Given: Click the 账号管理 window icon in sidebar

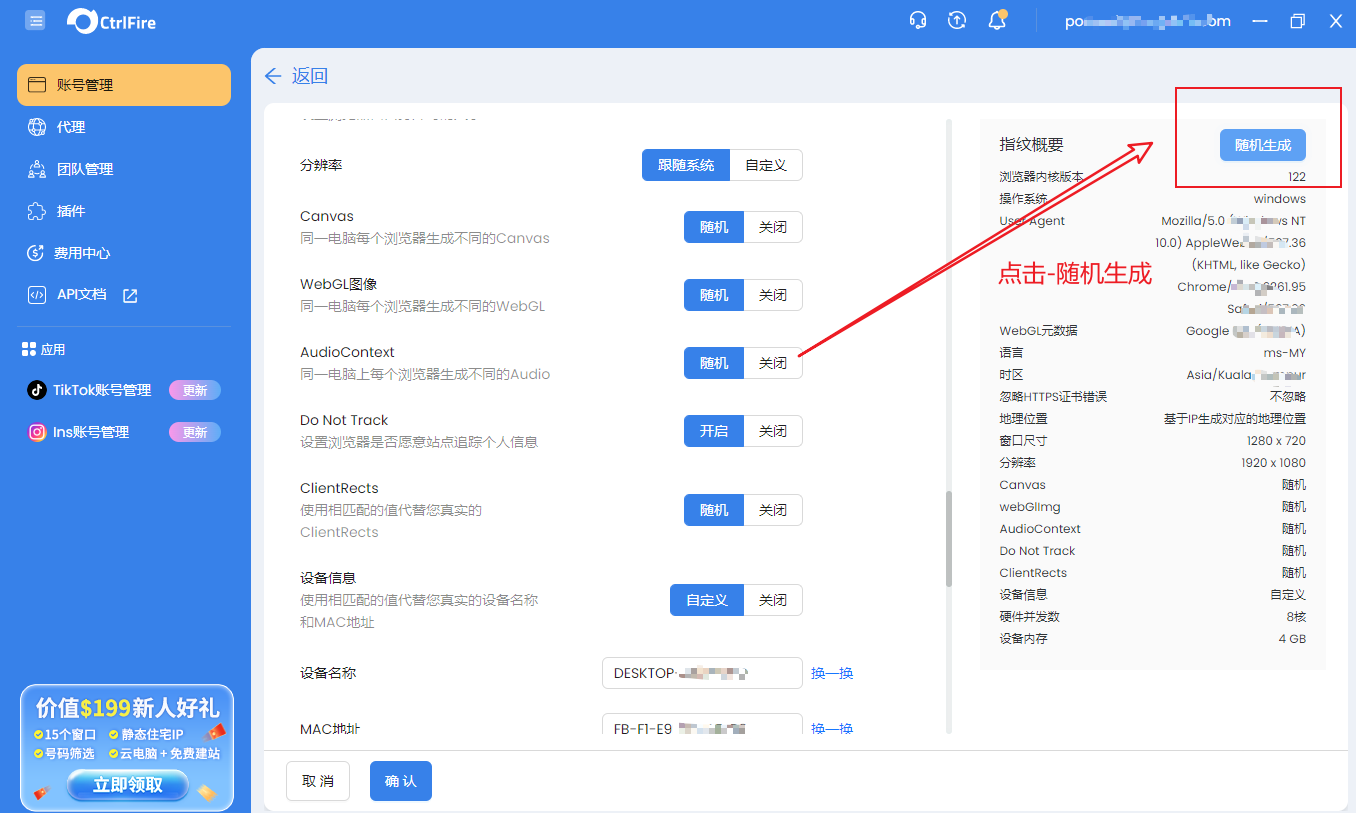Looking at the screenshot, I should [x=37, y=85].
